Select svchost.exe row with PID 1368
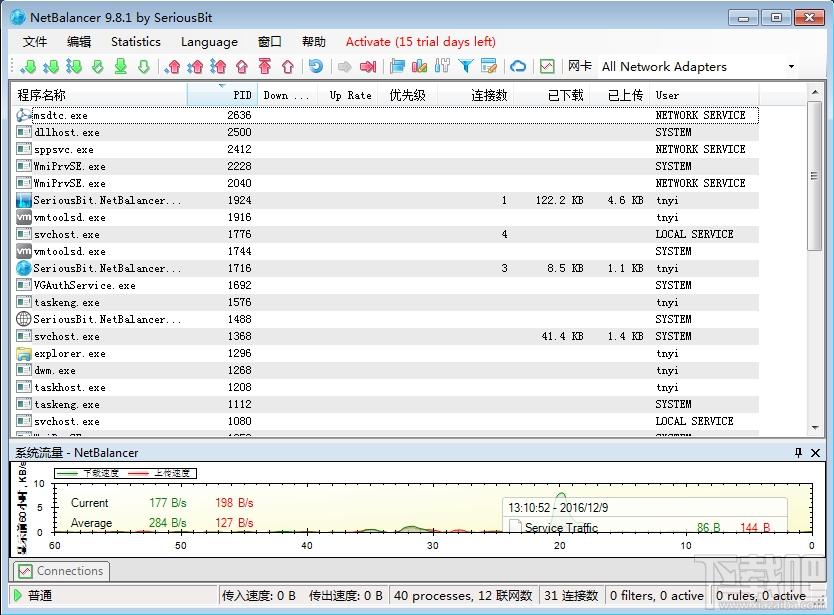 click(x=386, y=337)
